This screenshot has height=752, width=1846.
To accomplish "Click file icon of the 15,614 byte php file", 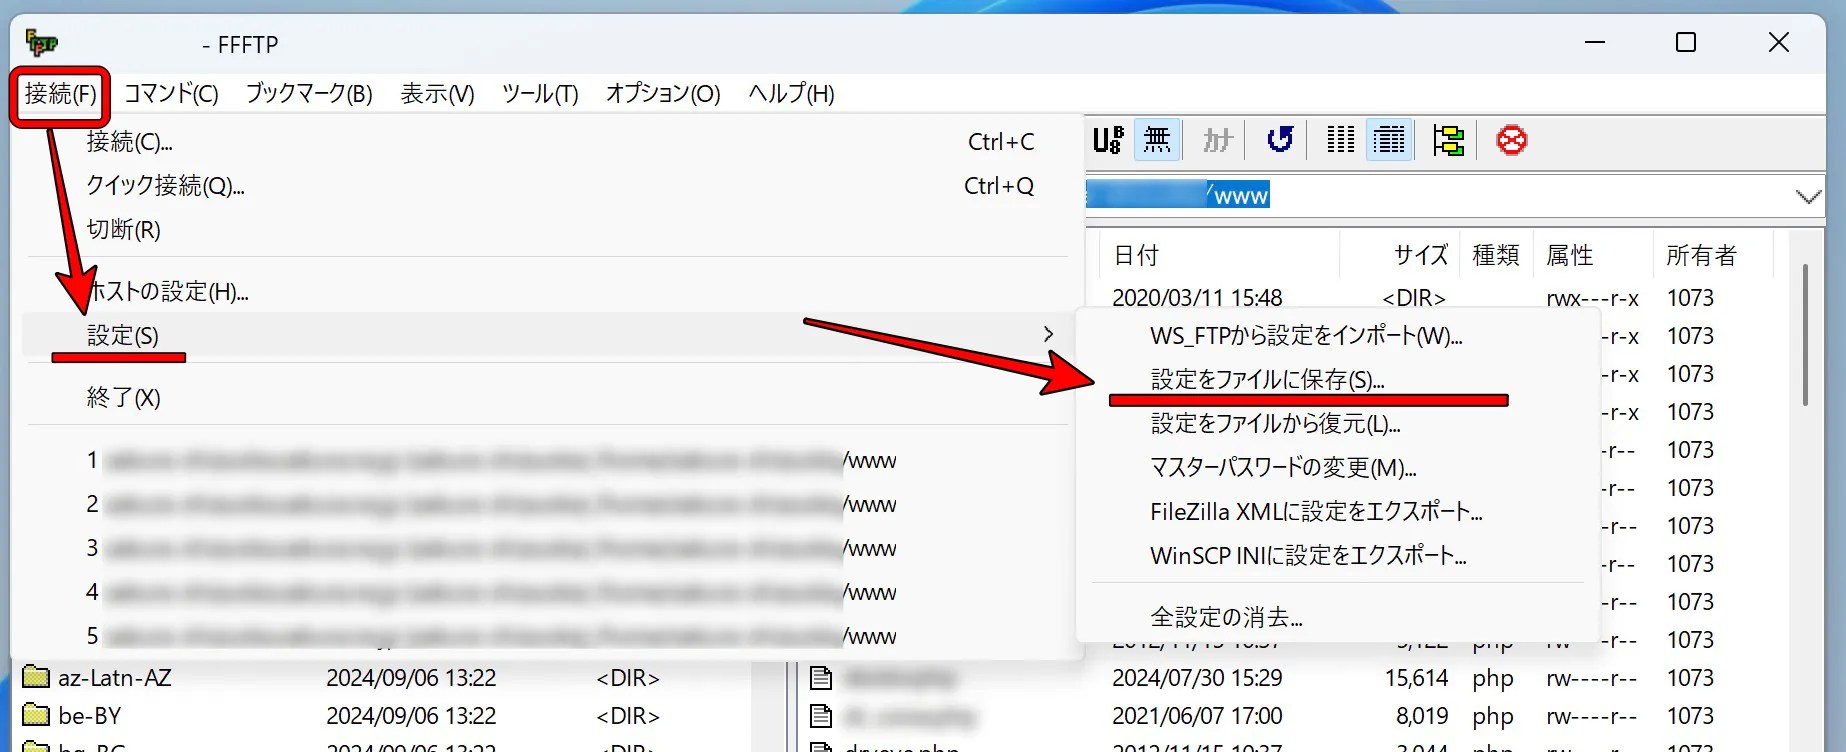I will click(x=821, y=678).
